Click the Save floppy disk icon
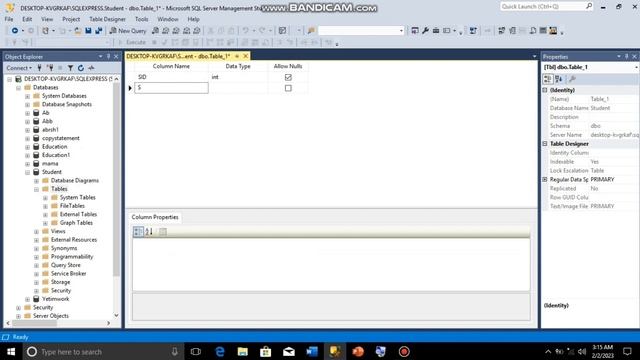640x360 pixels. click(88, 31)
